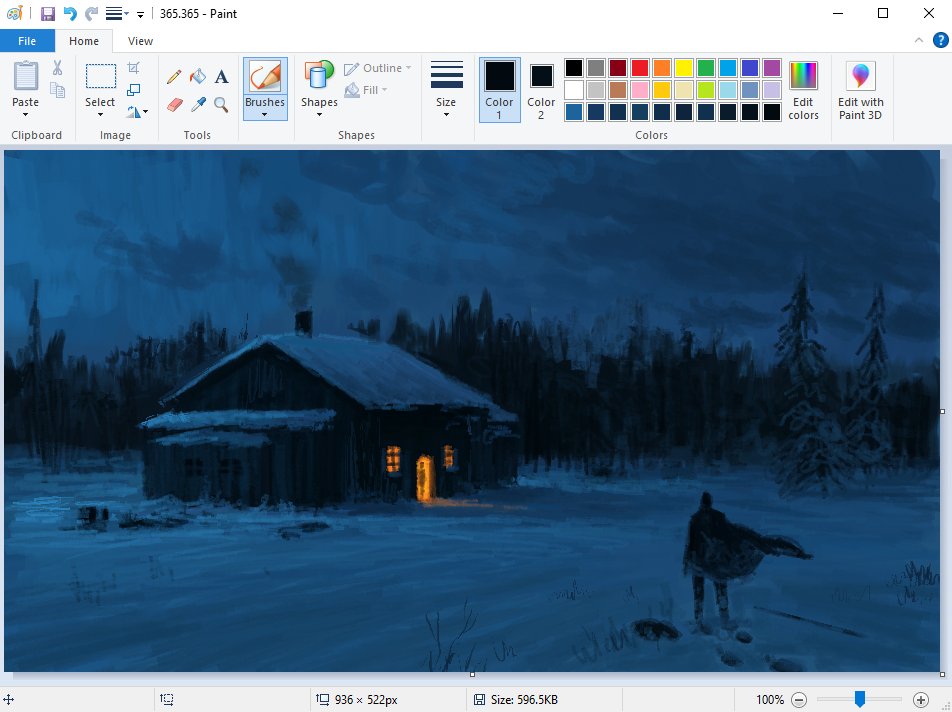
Task: Open the Outline dropdown
Action: (x=377, y=68)
